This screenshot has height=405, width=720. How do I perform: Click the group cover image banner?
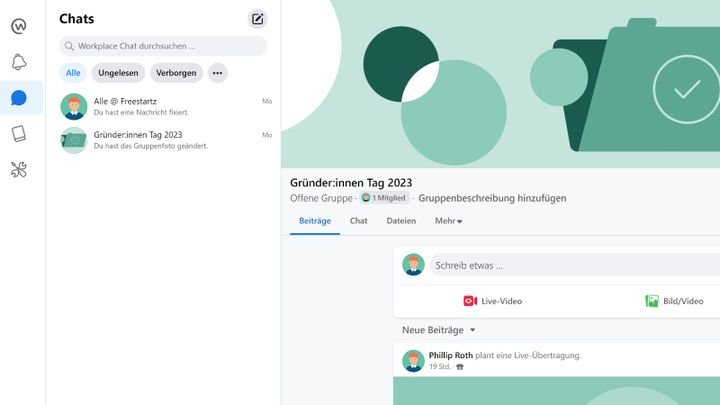point(501,84)
